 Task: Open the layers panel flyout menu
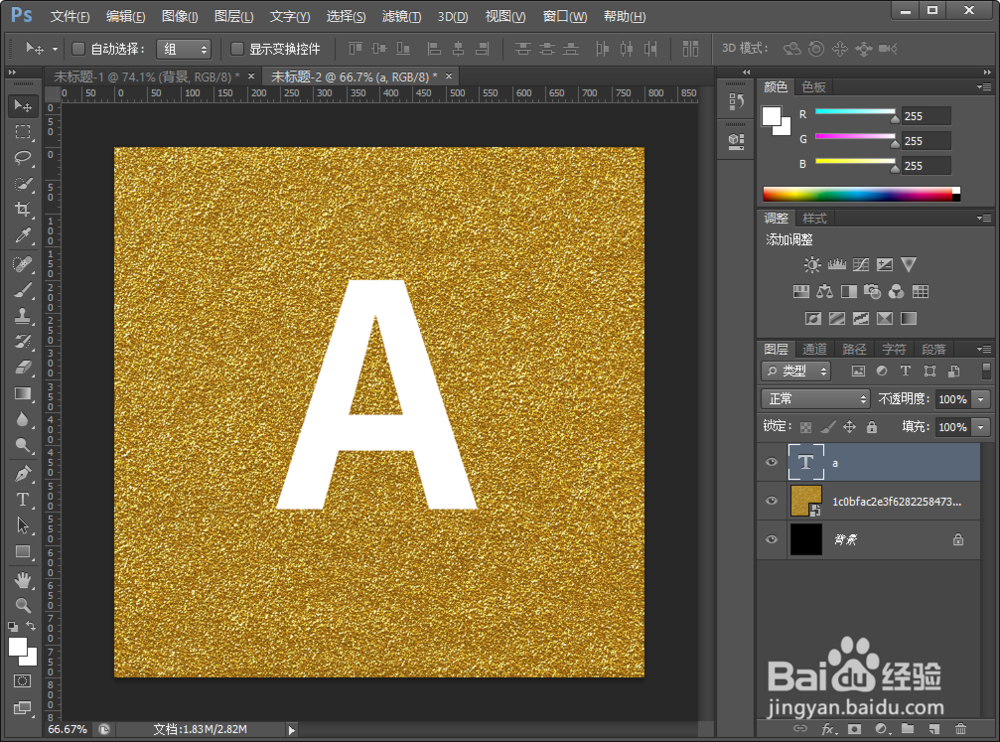click(x=983, y=349)
